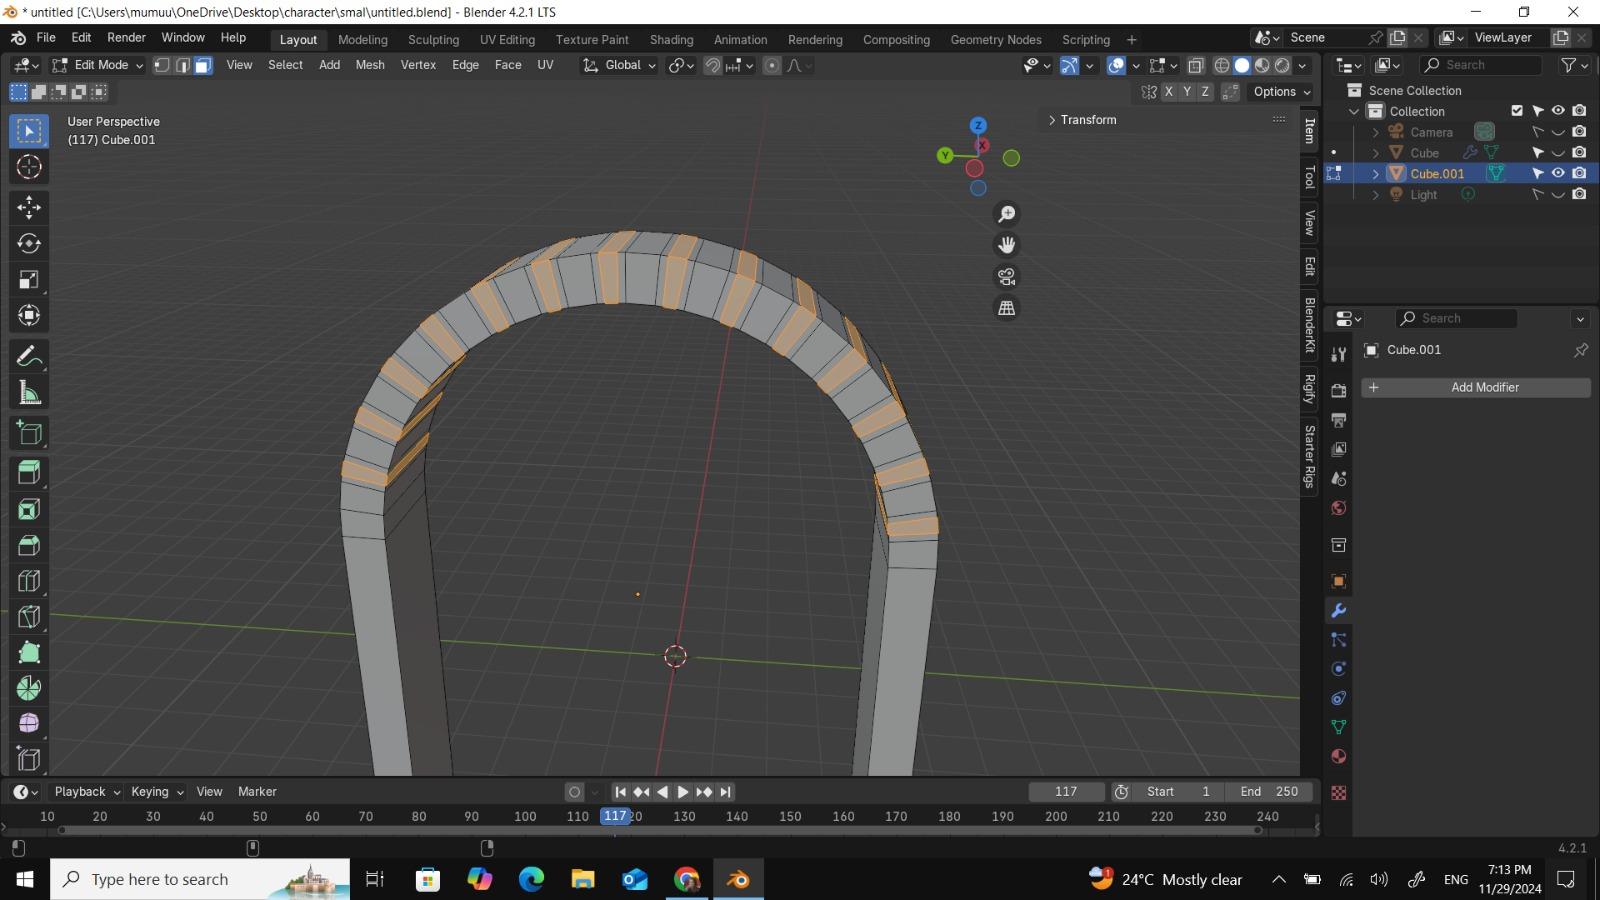The height and width of the screenshot is (900, 1600).
Task: Toggle auto keying record button
Action: pos(574,792)
